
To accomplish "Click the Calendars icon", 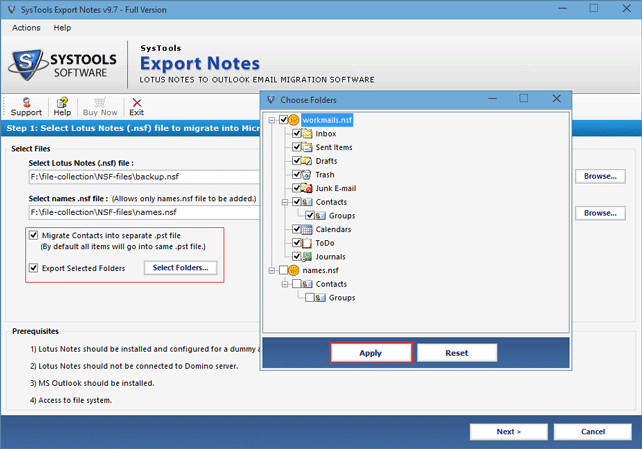I will tap(307, 229).
